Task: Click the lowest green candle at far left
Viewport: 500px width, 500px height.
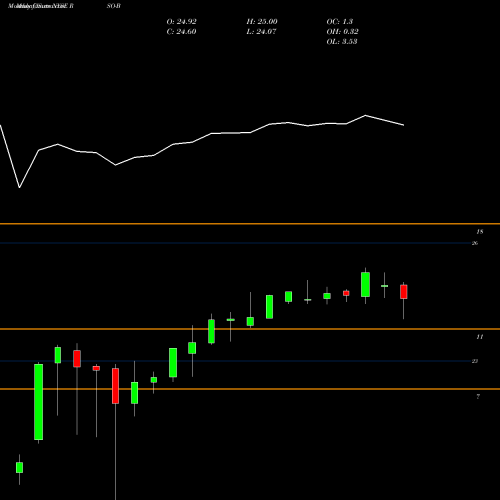Action: (x=19, y=467)
